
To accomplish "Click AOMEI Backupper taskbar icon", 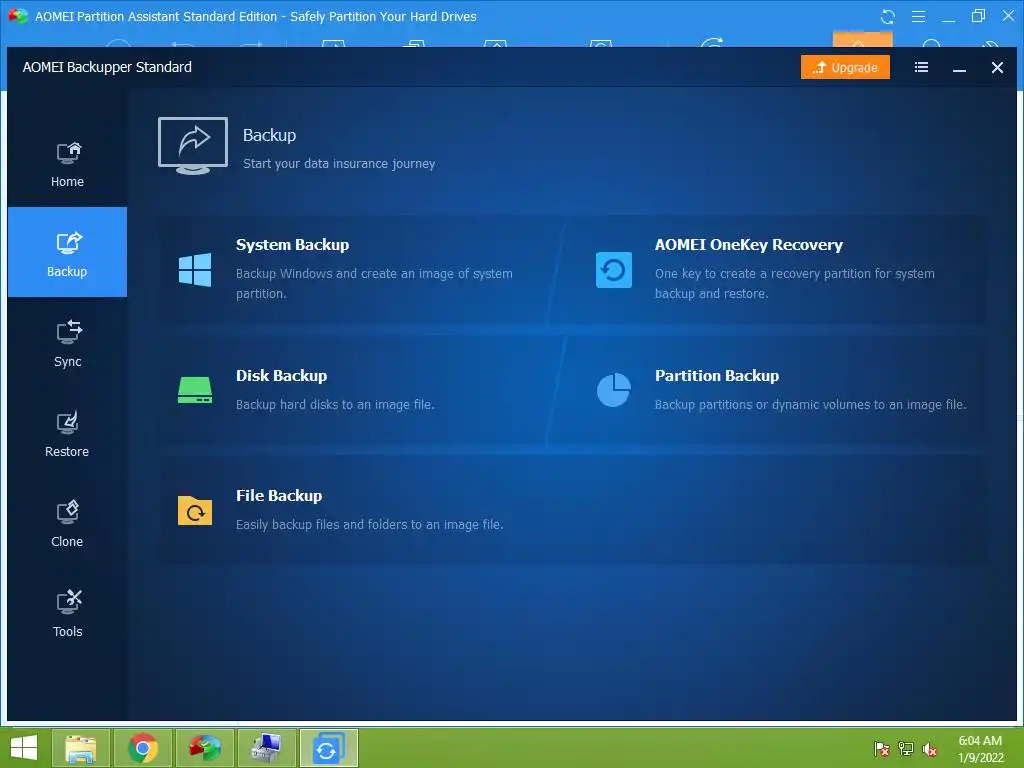I will (328, 748).
